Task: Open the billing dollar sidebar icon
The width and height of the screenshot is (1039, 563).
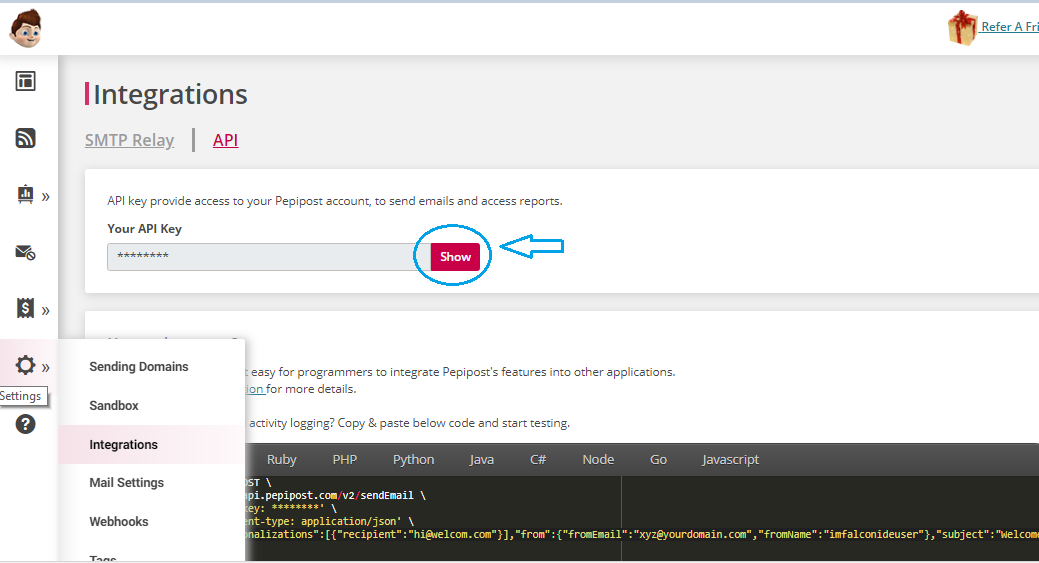Action: pos(25,308)
